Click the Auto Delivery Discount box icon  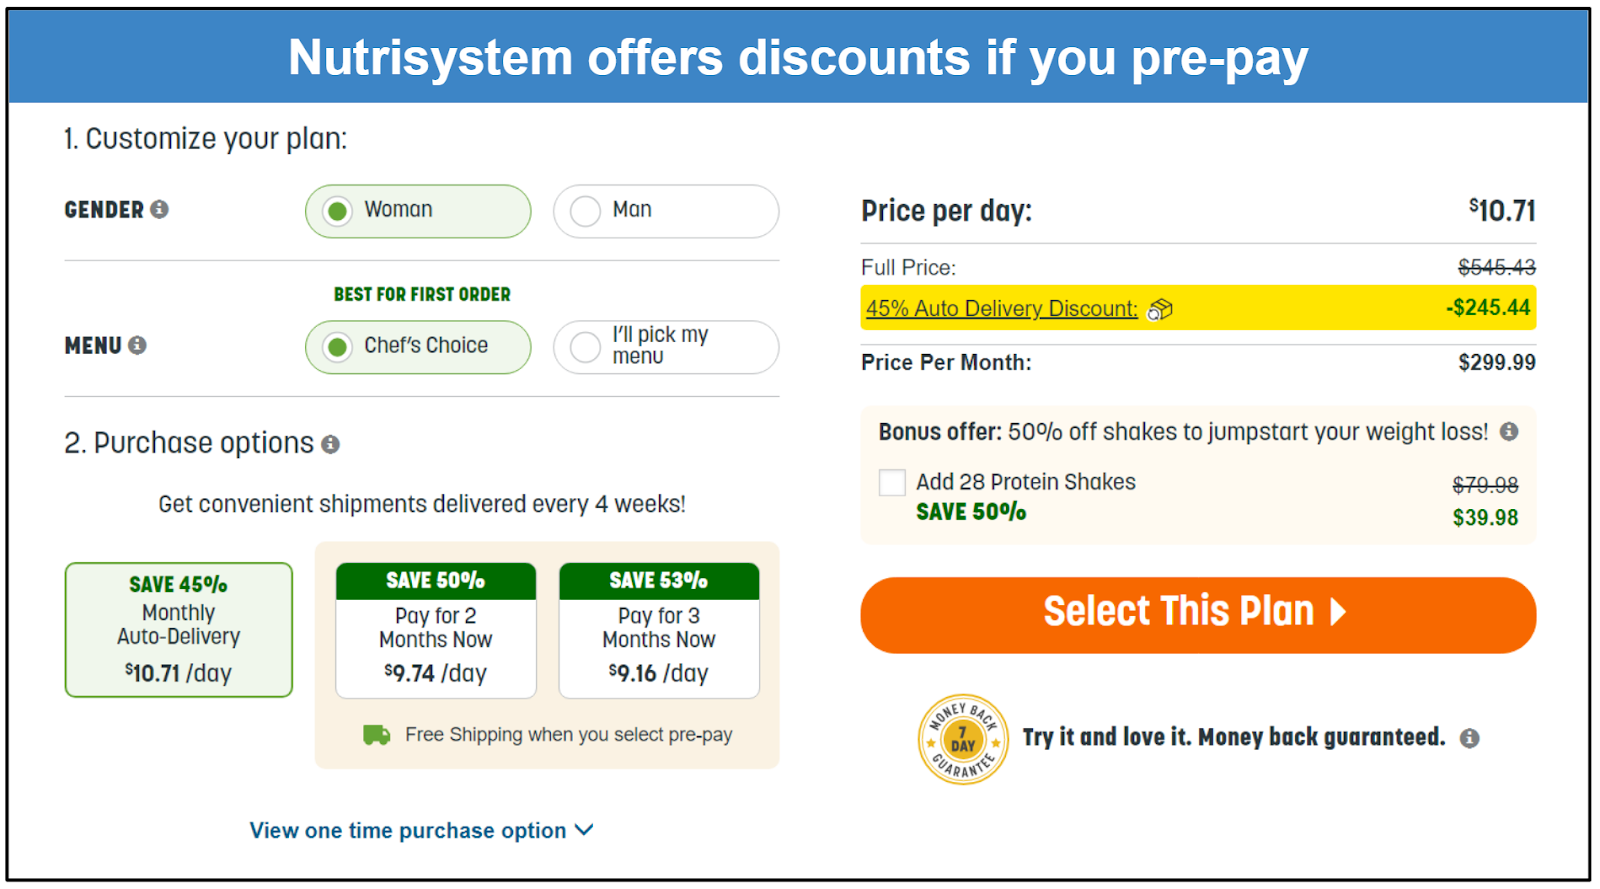tap(1160, 309)
